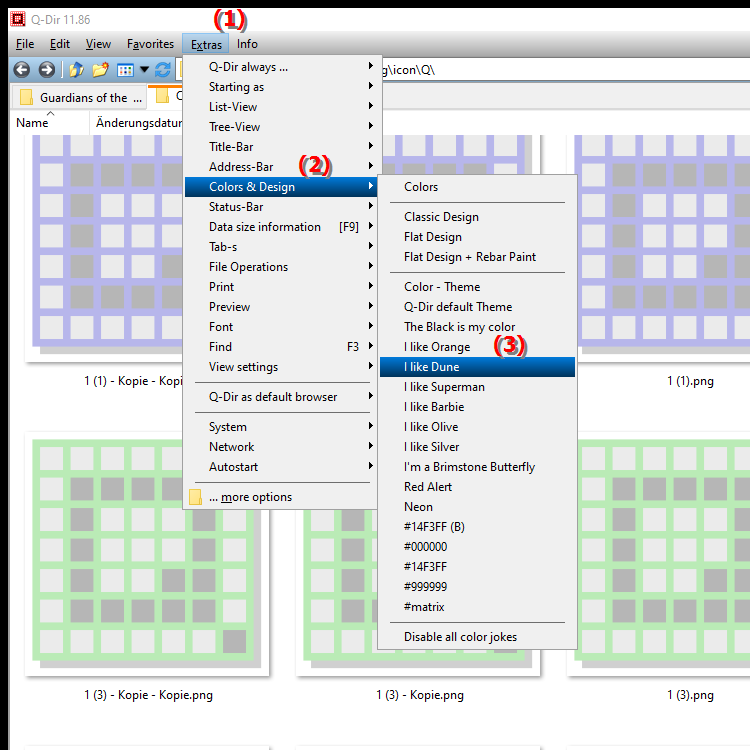Open the folder icon '... more options' entry
The width and height of the screenshot is (750, 750).
(x=250, y=497)
